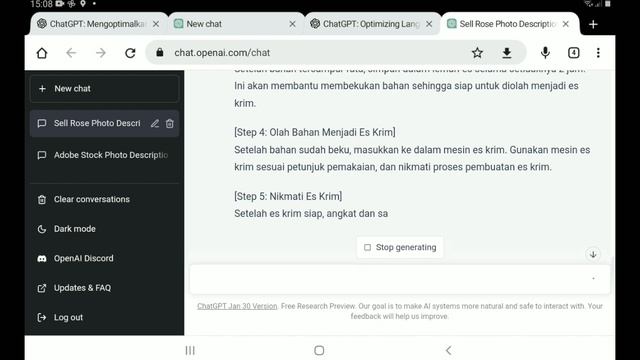Rename the Sell Rose Photo conversation

pyautogui.click(x=155, y=123)
